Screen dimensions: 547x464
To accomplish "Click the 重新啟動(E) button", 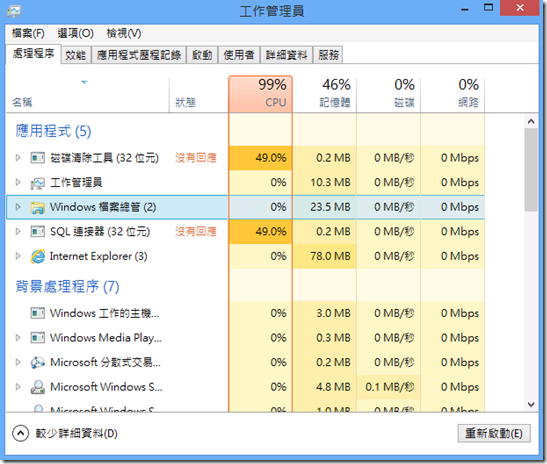I will point(494,434).
